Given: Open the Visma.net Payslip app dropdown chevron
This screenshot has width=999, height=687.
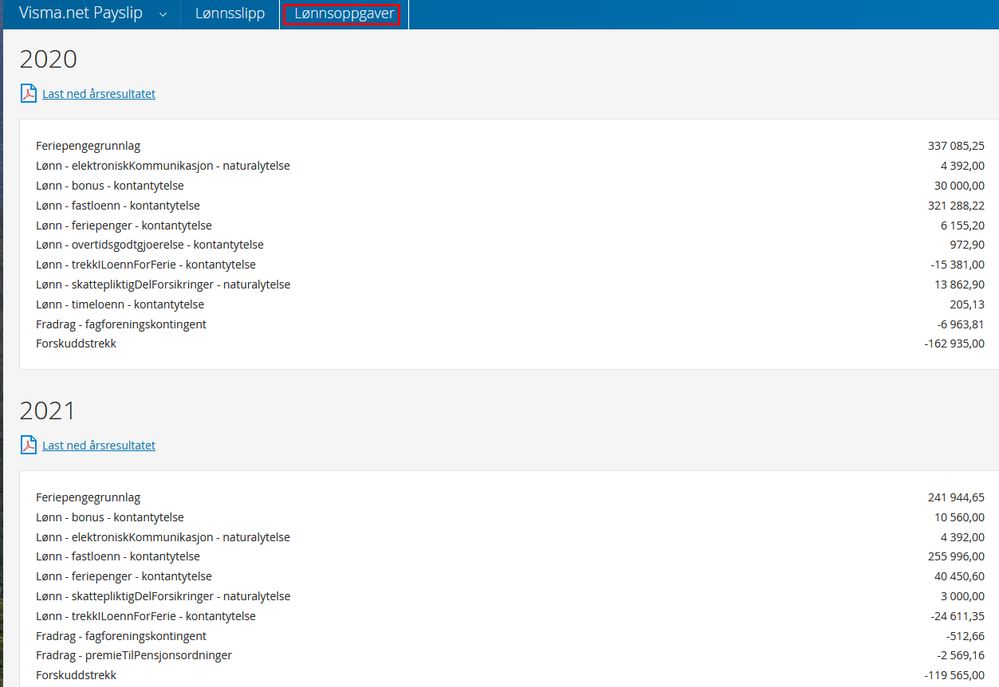Looking at the screenshot, I should [163, 15].
